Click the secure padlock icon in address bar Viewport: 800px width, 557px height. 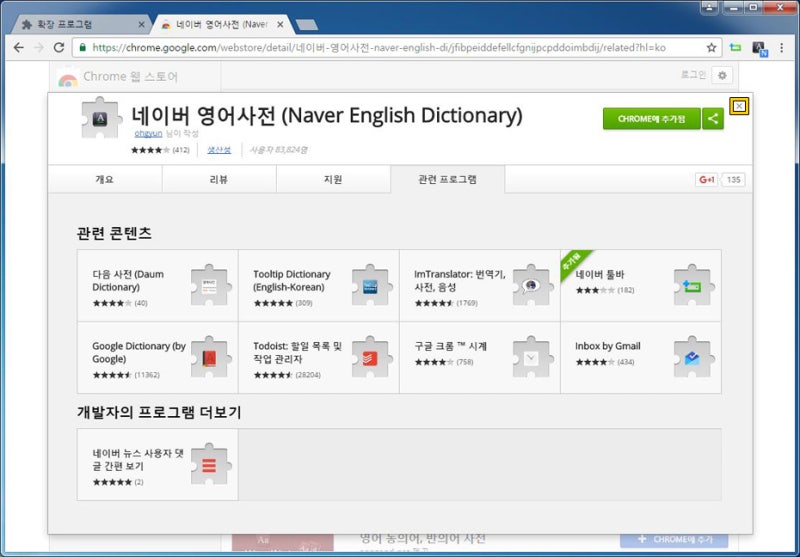[82, 47]
